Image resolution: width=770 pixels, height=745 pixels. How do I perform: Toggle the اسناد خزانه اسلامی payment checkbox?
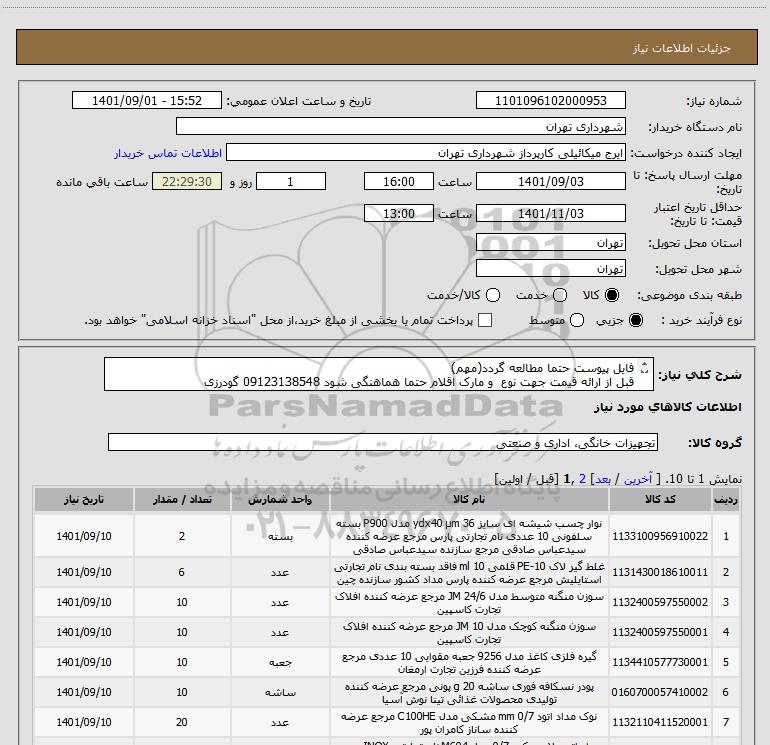(485, 320)
